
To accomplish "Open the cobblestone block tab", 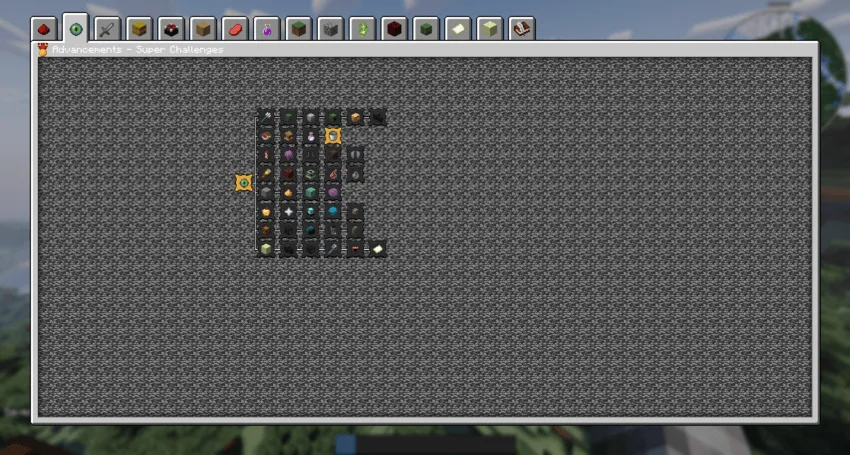I will (x=331, y=29).
